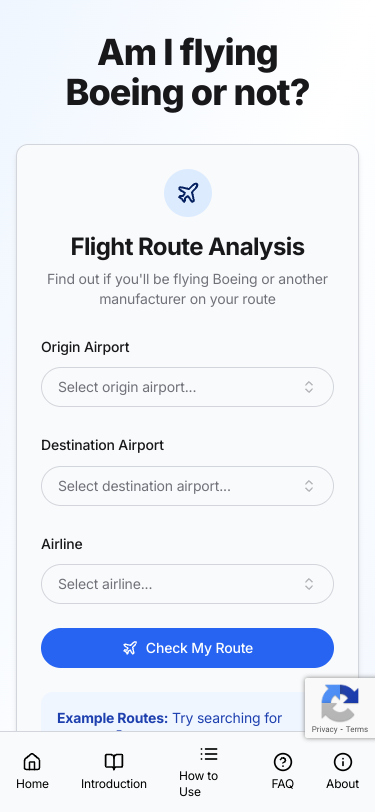Click the Check My Route button
This screenshot has width=375, height=812.
point(188,648)
